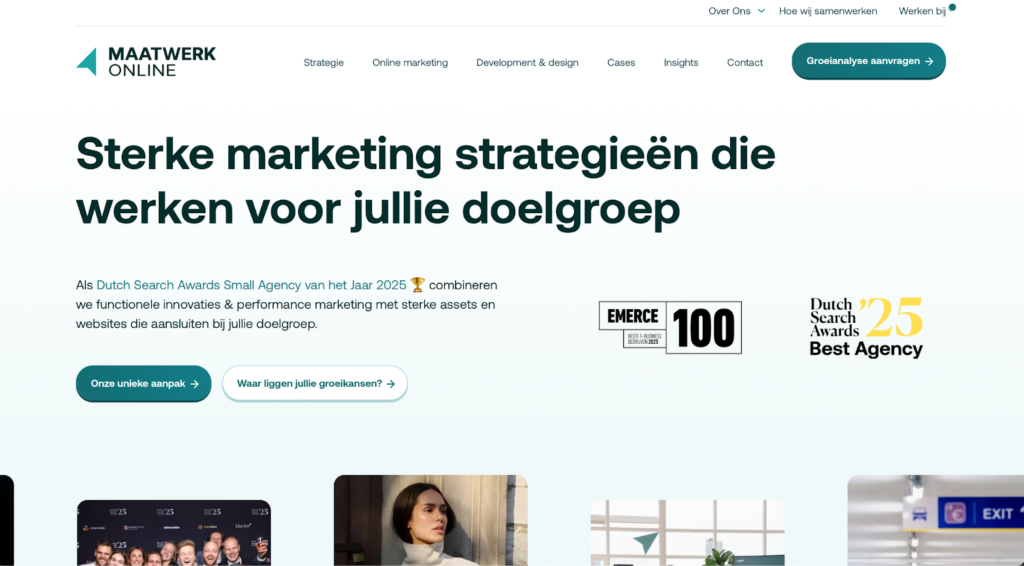
Task: Click the arrow icon in Groeianalyse aanvragen
Action: 929,61
